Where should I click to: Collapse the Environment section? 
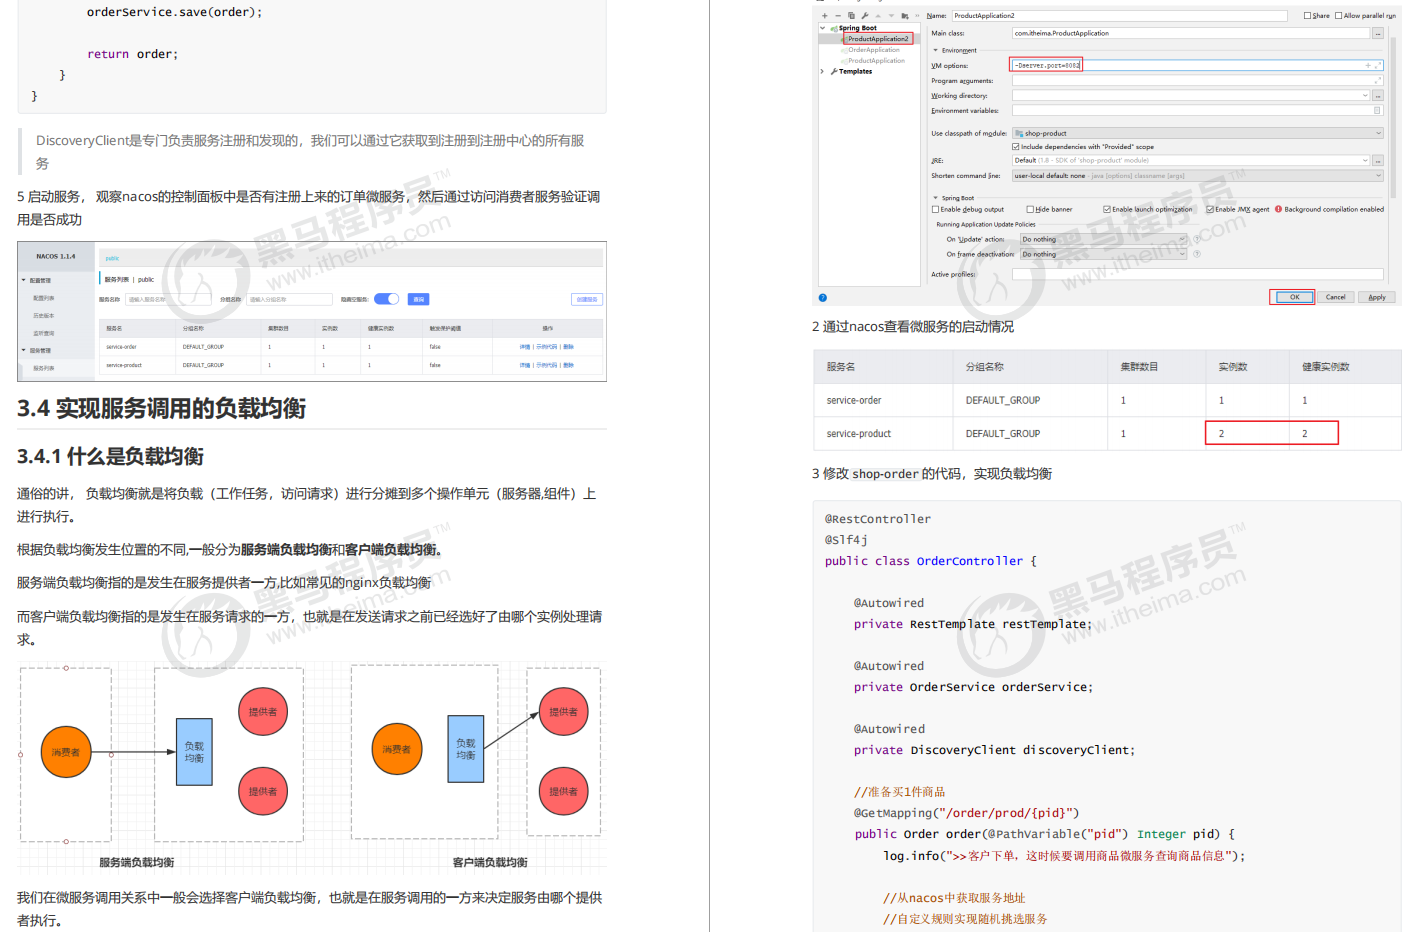point(935,50)
